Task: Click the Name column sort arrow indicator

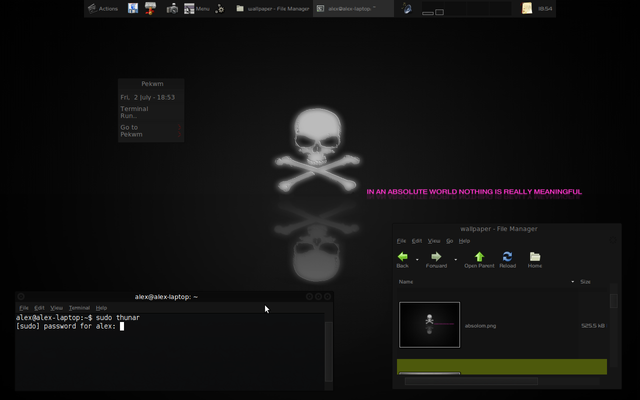Action: [x=572, y=282]
